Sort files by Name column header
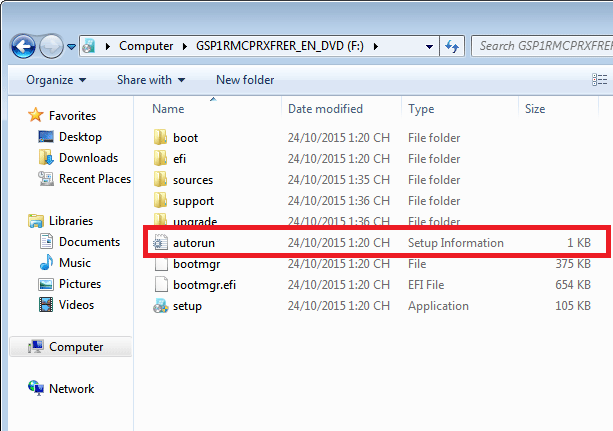Viewport: 613px width, 431px height. pyautogui.click(x=169, y=109)
